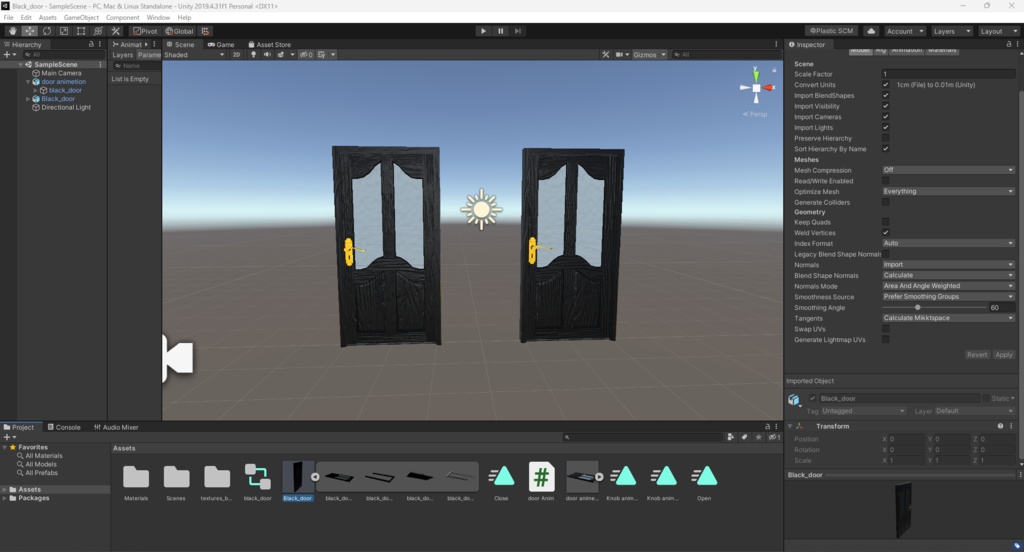Toggle hidden objects visibility counter in Scene view
This screenshot has width=1024, height=552.
(x=306, y=55)
